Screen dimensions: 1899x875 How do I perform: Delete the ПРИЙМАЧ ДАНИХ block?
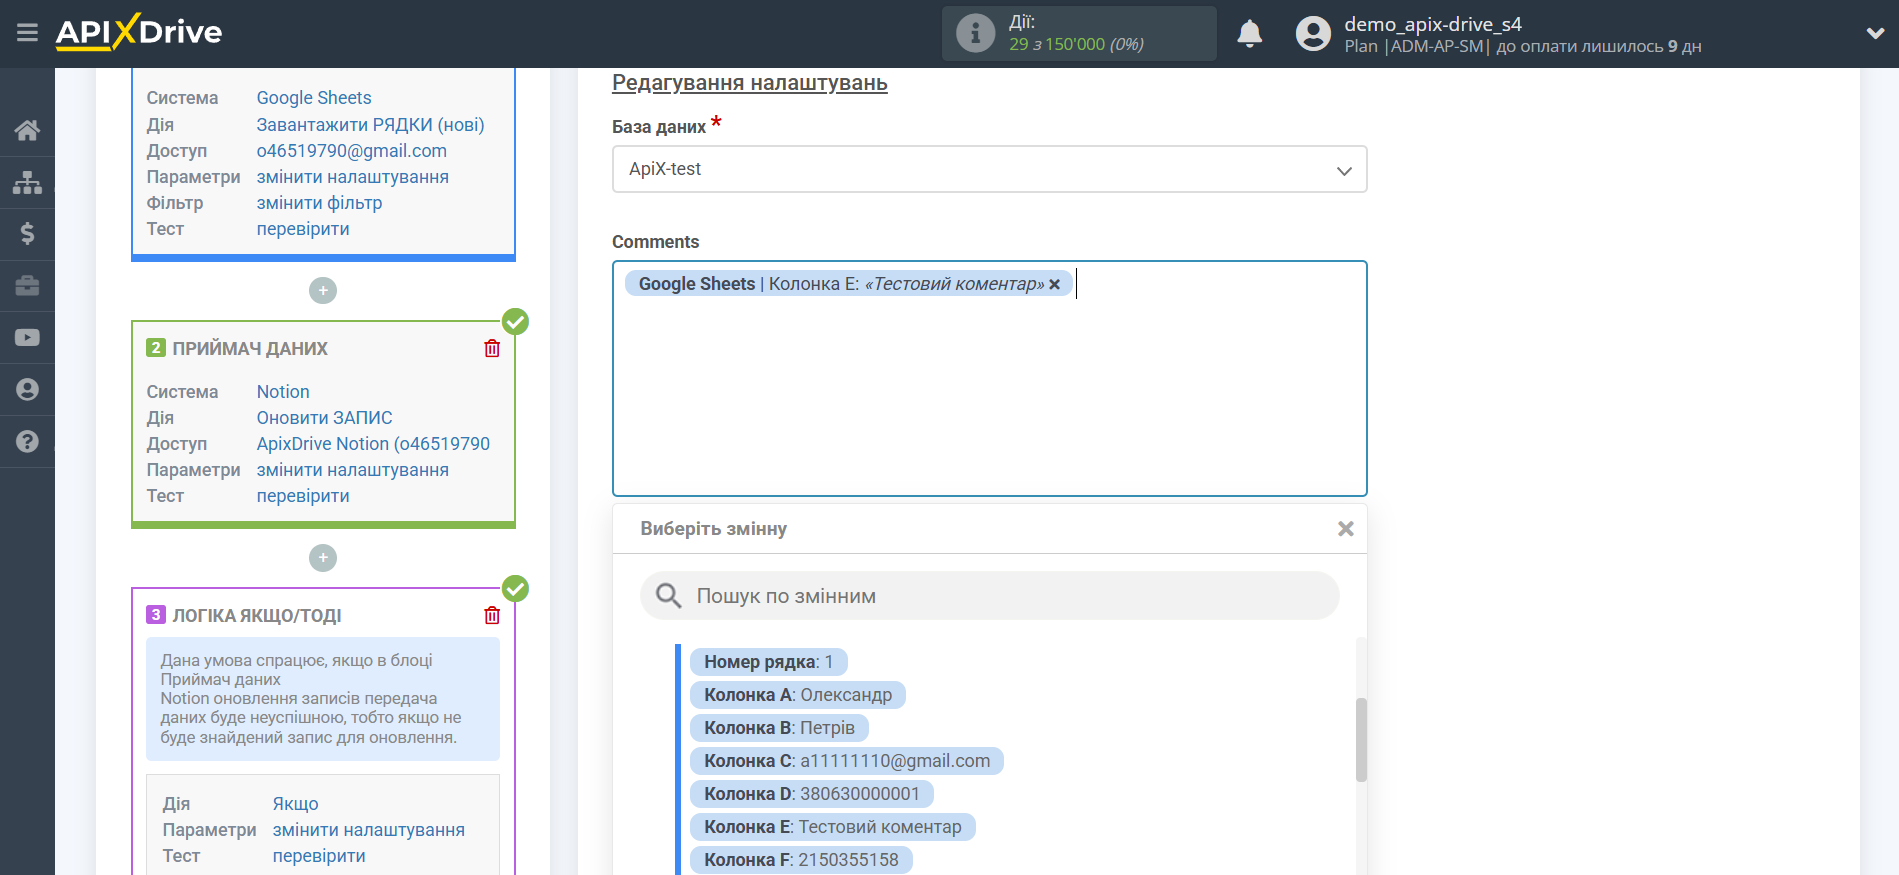pyautogui.click(x=492, y=348)
